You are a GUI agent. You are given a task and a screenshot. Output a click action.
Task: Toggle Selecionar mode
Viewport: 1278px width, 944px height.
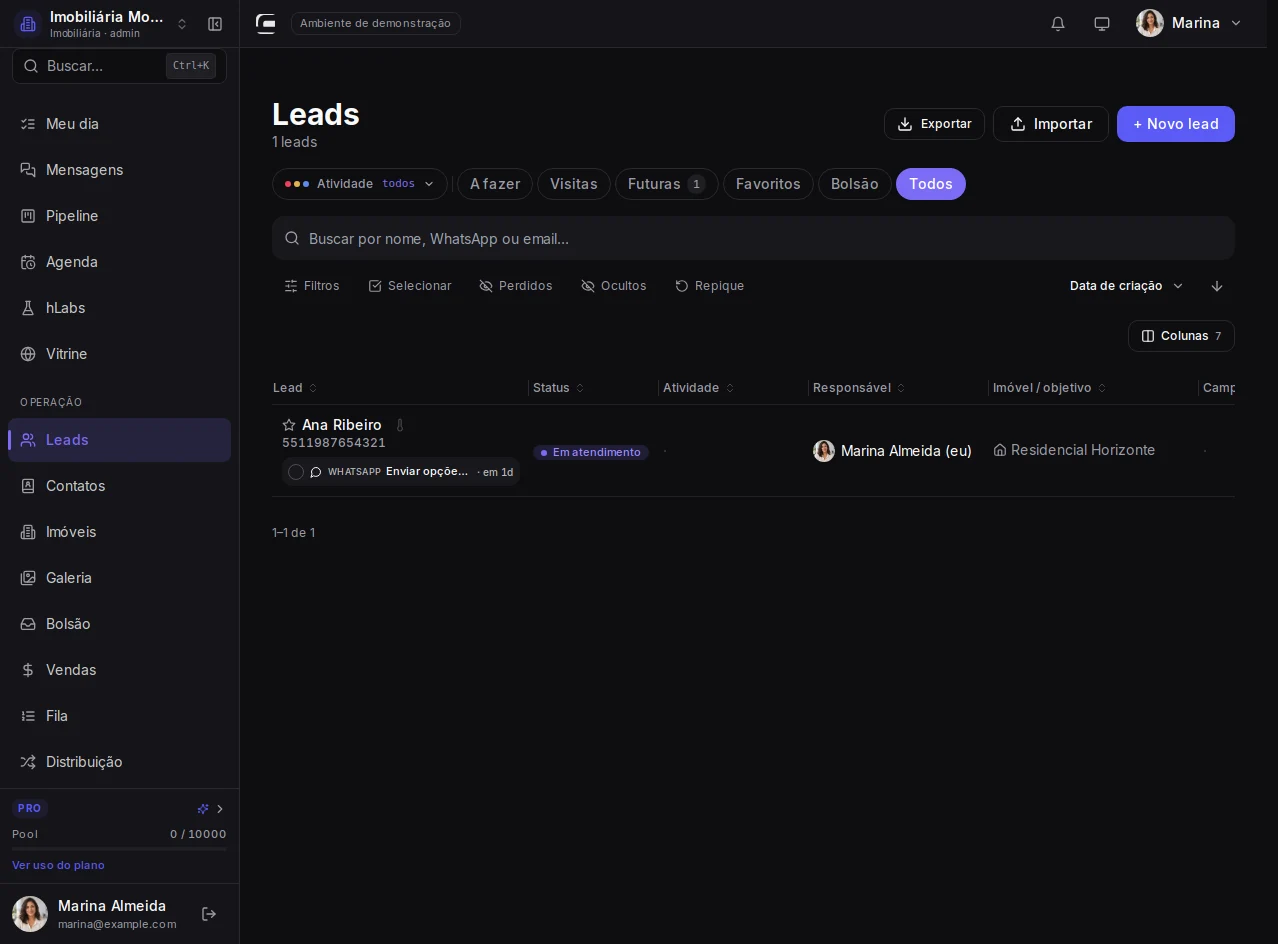[410, 286]
